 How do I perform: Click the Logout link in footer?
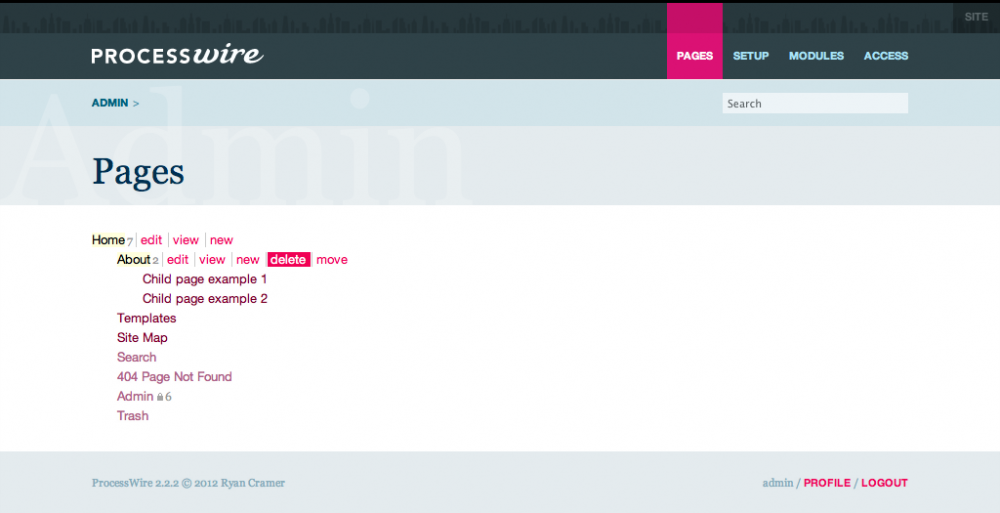(x=884, y=483)
